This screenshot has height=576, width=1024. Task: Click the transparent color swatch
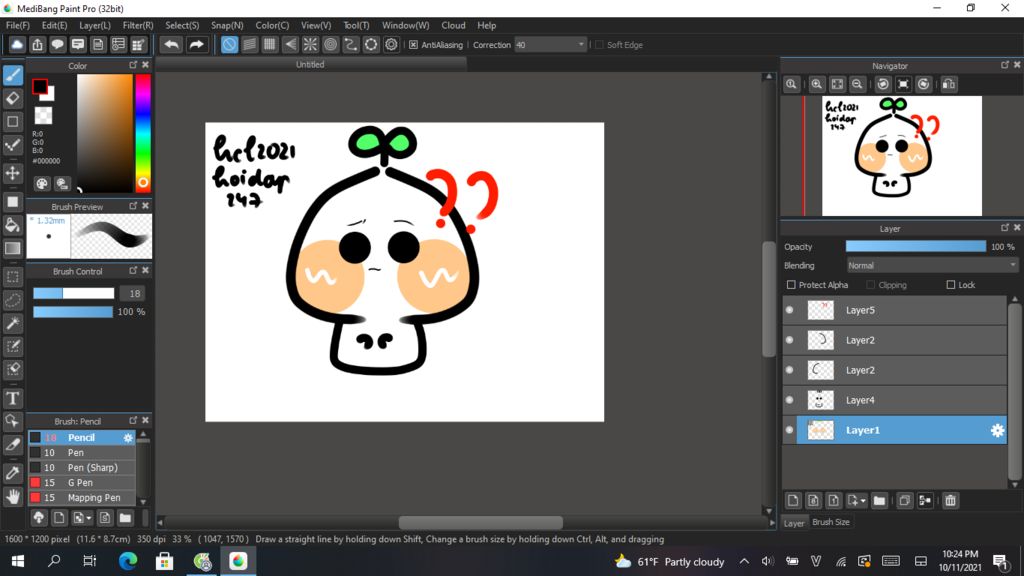[44, 116]
